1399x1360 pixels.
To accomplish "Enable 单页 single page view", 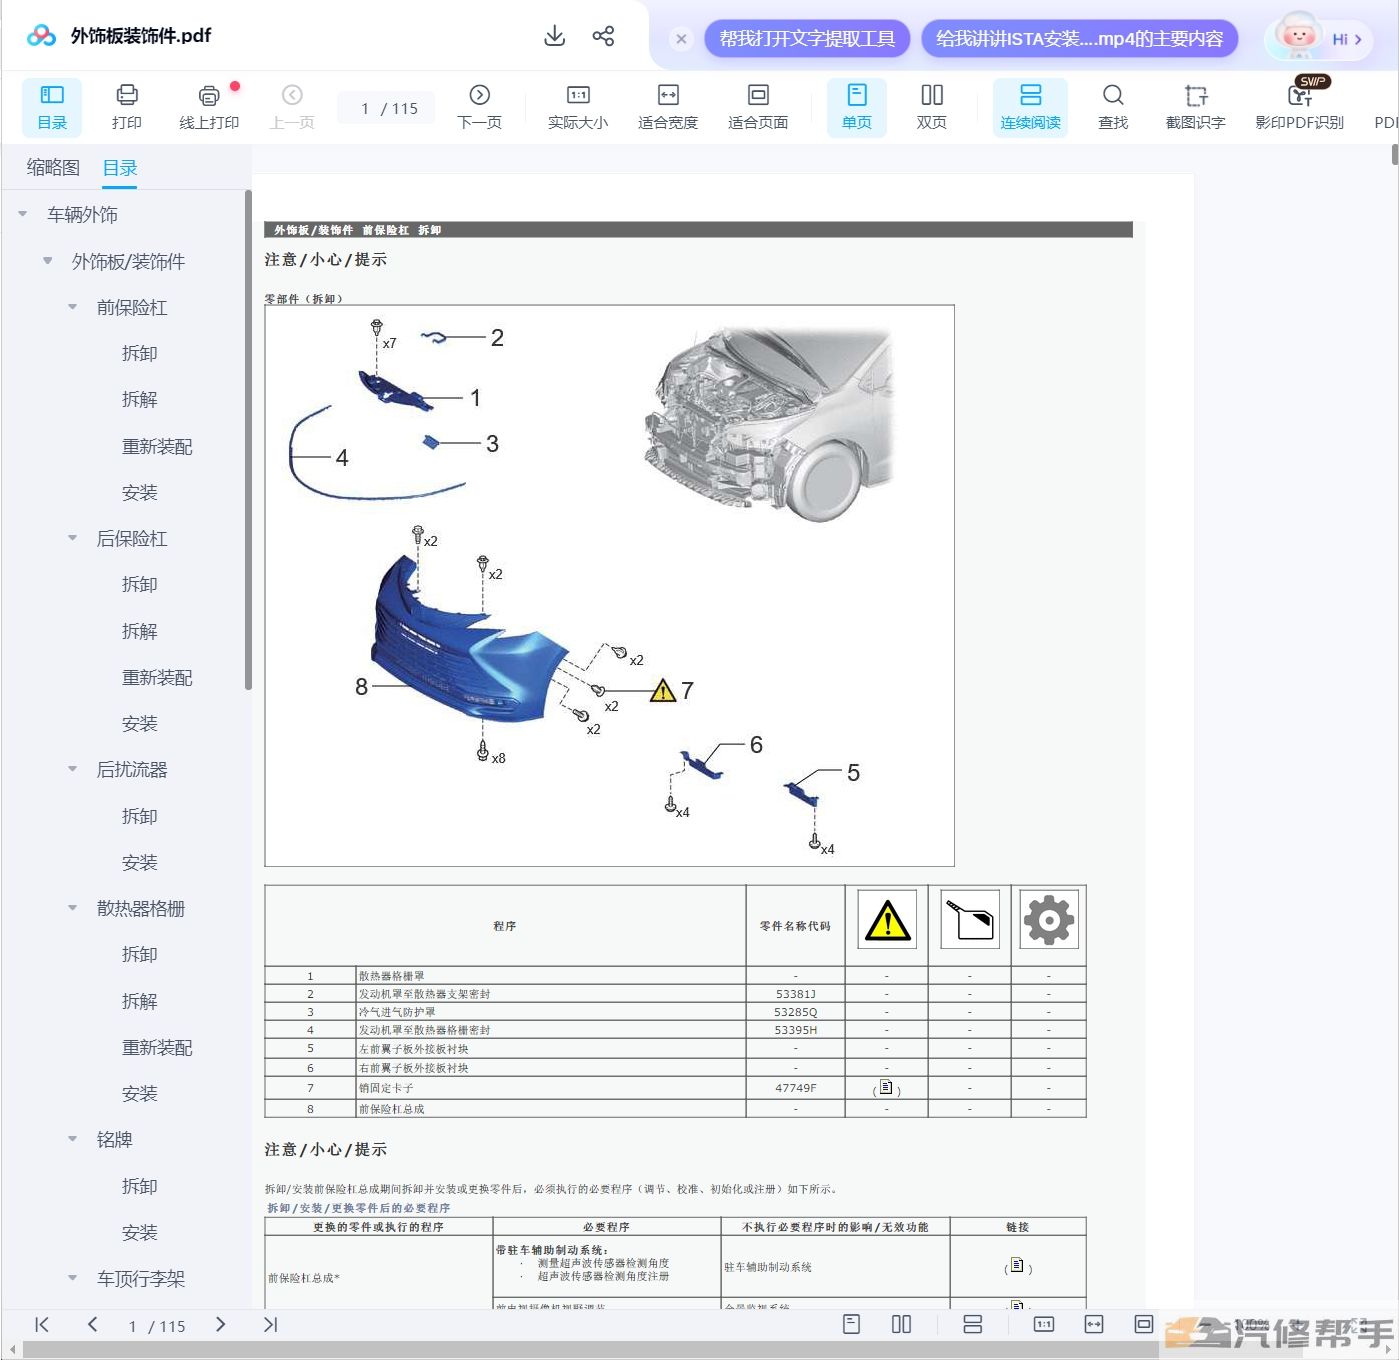I will coord(857,107).
